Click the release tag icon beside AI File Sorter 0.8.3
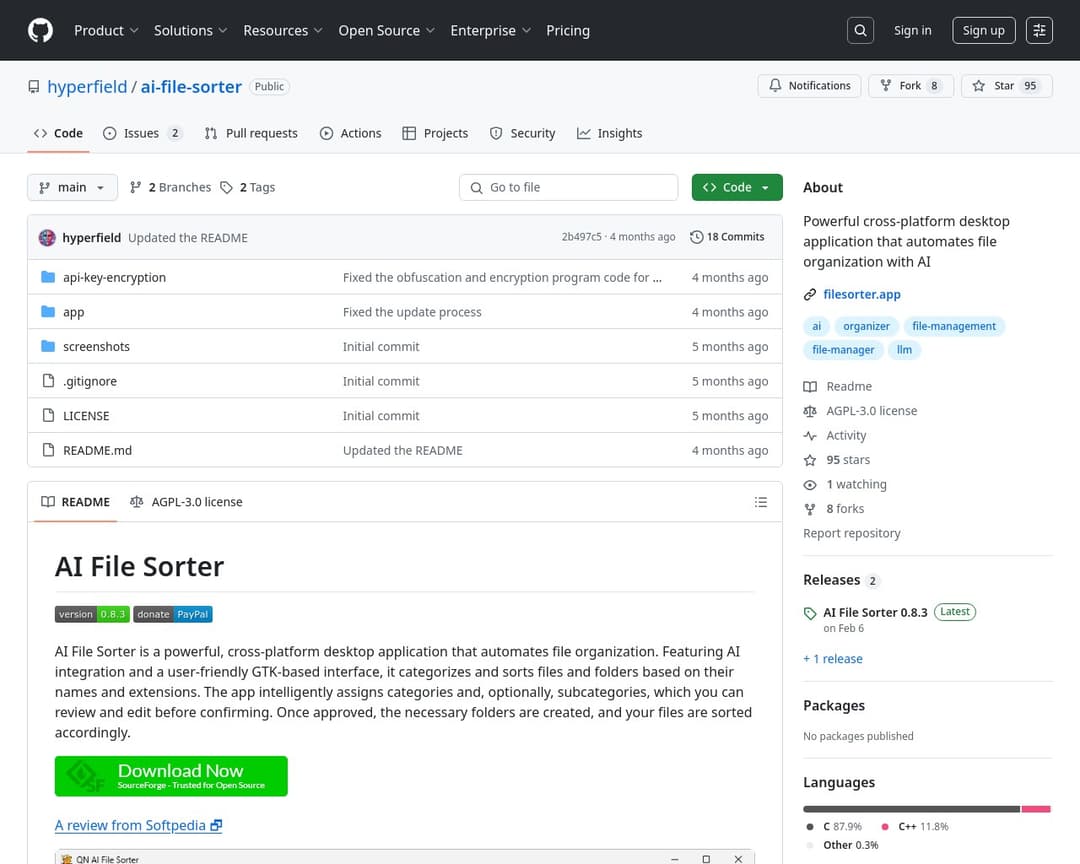This screenshot has width=1080, height=864. click(810, 613)
